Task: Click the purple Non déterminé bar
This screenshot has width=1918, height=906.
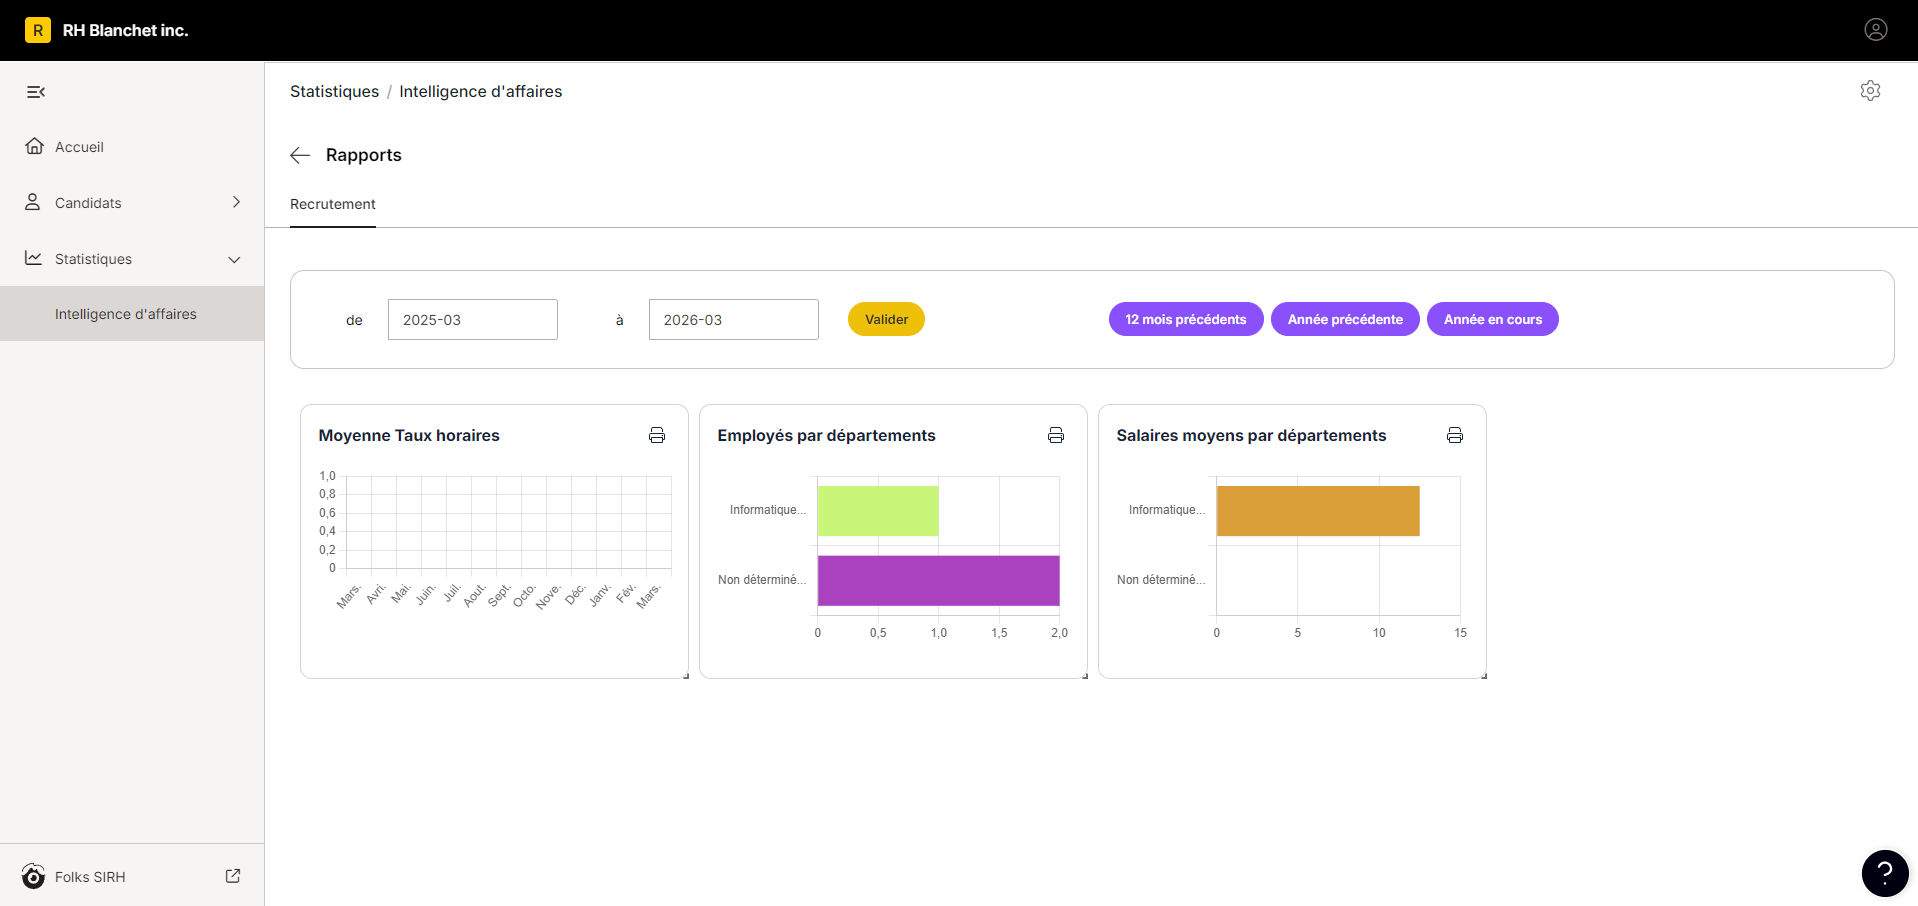Action: [x=938, y=580]
